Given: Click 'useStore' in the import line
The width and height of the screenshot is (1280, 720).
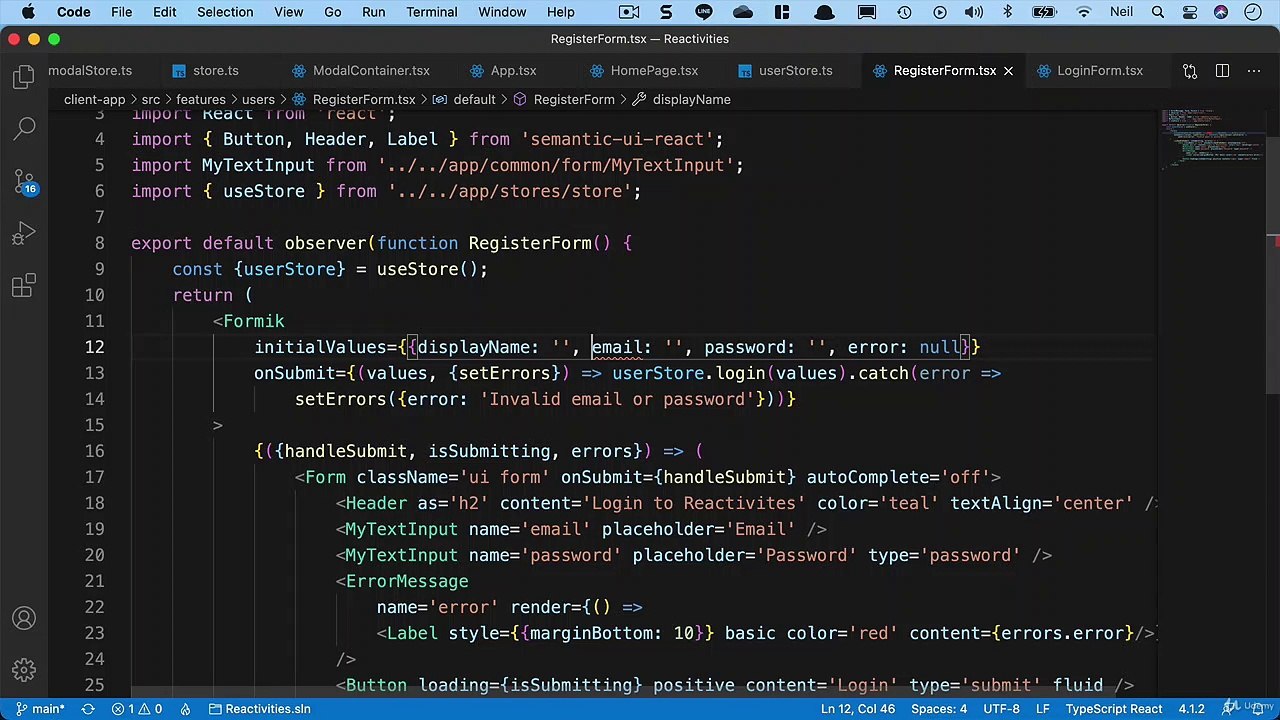Looking at the screenshot, I should 264,191.
